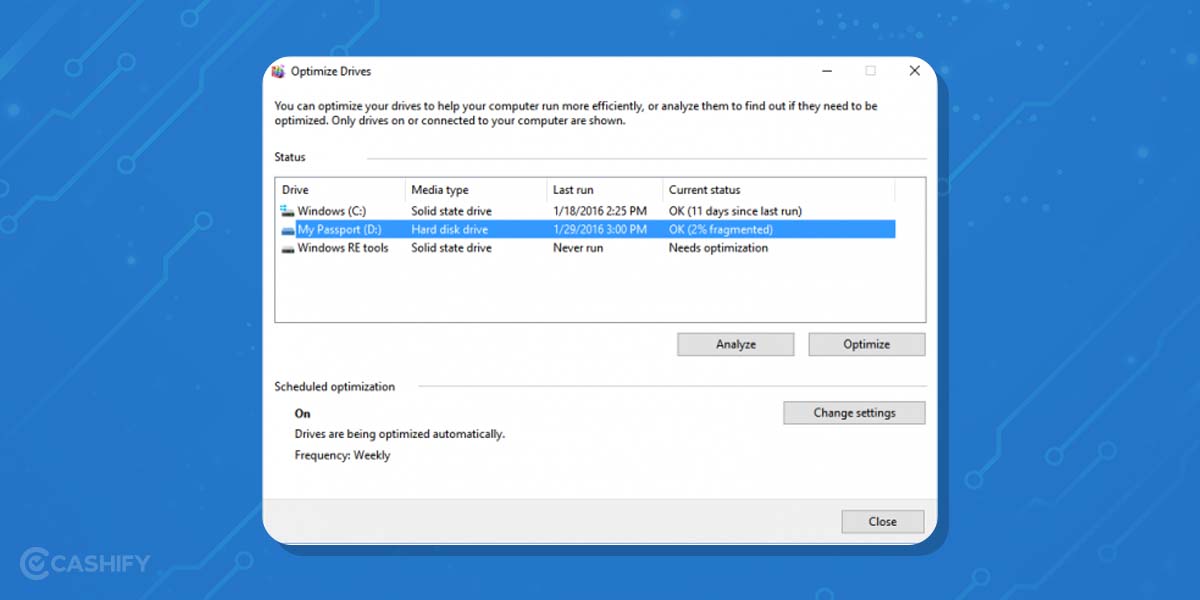Screen dimensions: 1200x600
Task: Click the Optimize Drives title bar icon
Action: pos(278,71)
